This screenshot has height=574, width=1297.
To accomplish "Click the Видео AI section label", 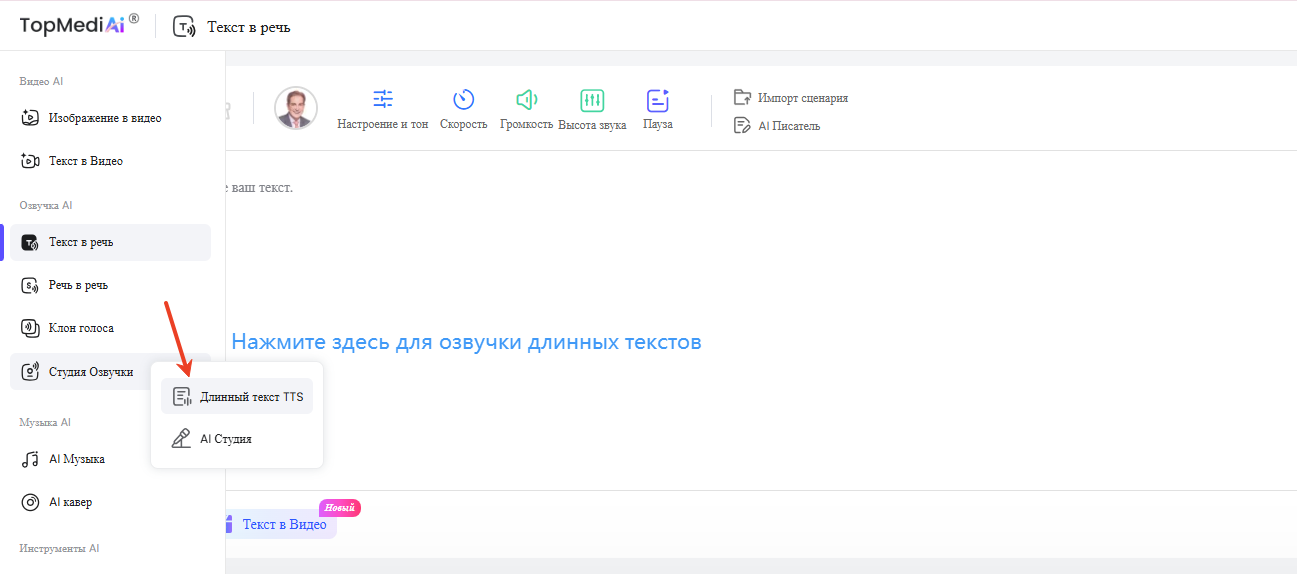I will coord(41,81).
